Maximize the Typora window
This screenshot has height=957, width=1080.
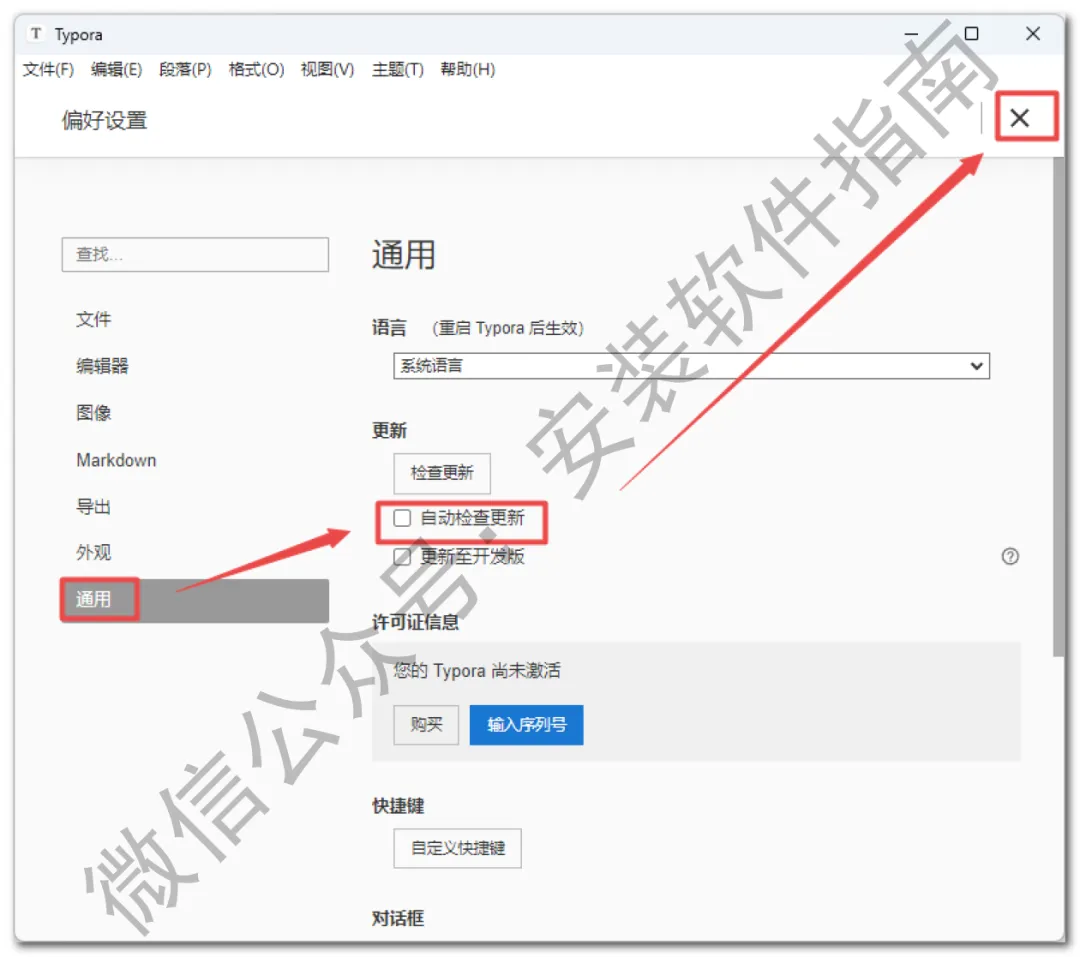(x=971, y=34)
